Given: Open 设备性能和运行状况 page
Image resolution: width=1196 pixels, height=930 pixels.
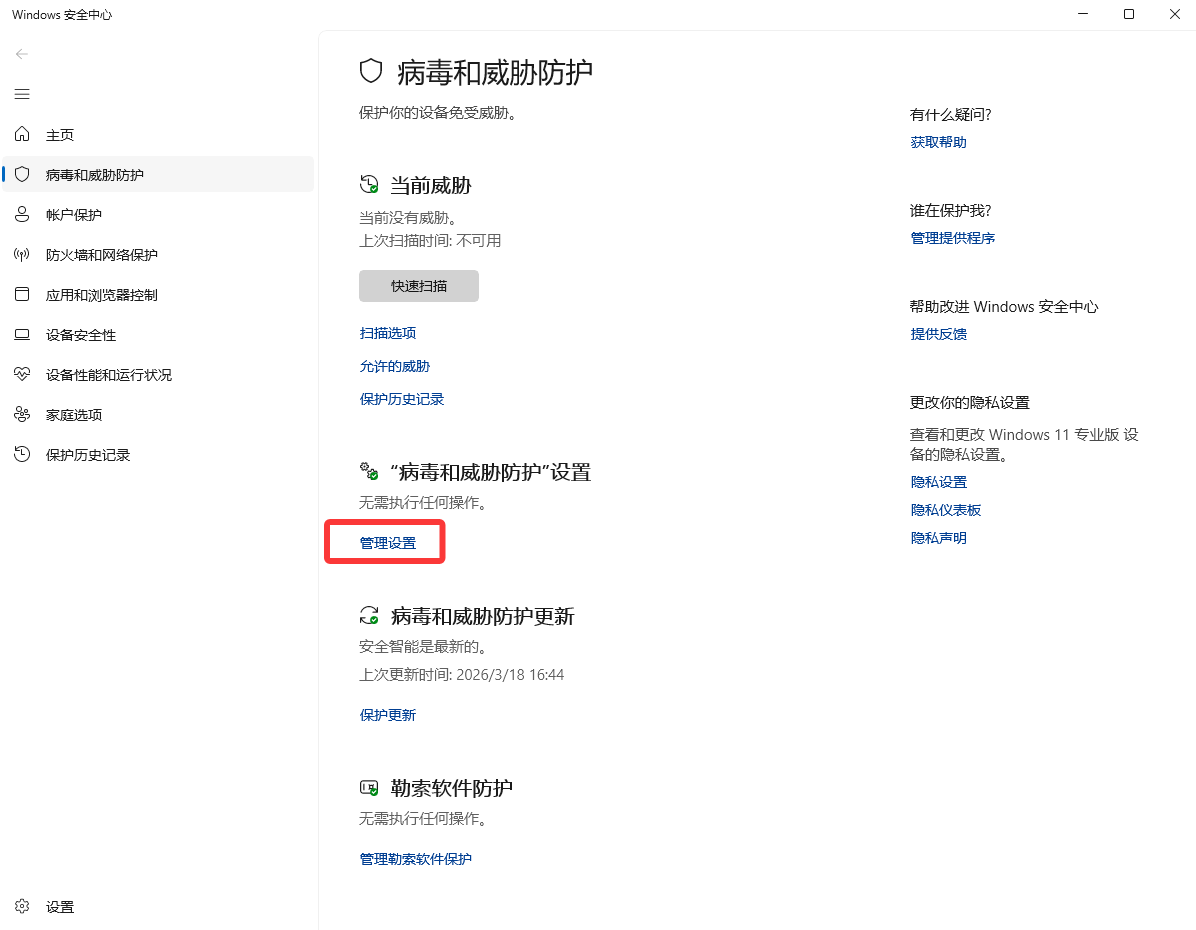Looking at the screenshot, I should 158,375.
